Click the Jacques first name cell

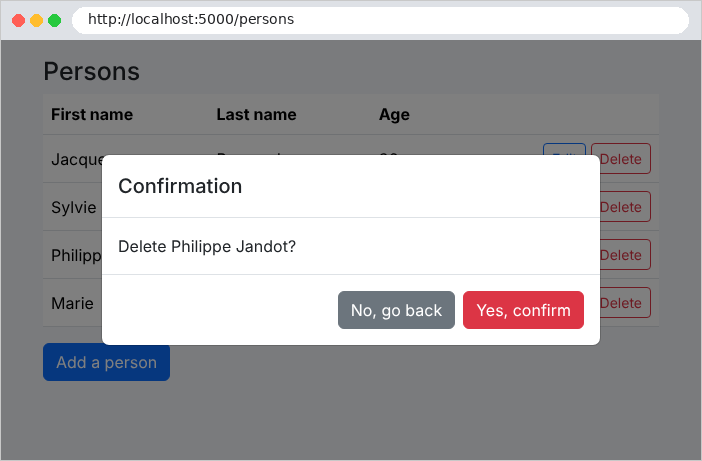point(77,160)
